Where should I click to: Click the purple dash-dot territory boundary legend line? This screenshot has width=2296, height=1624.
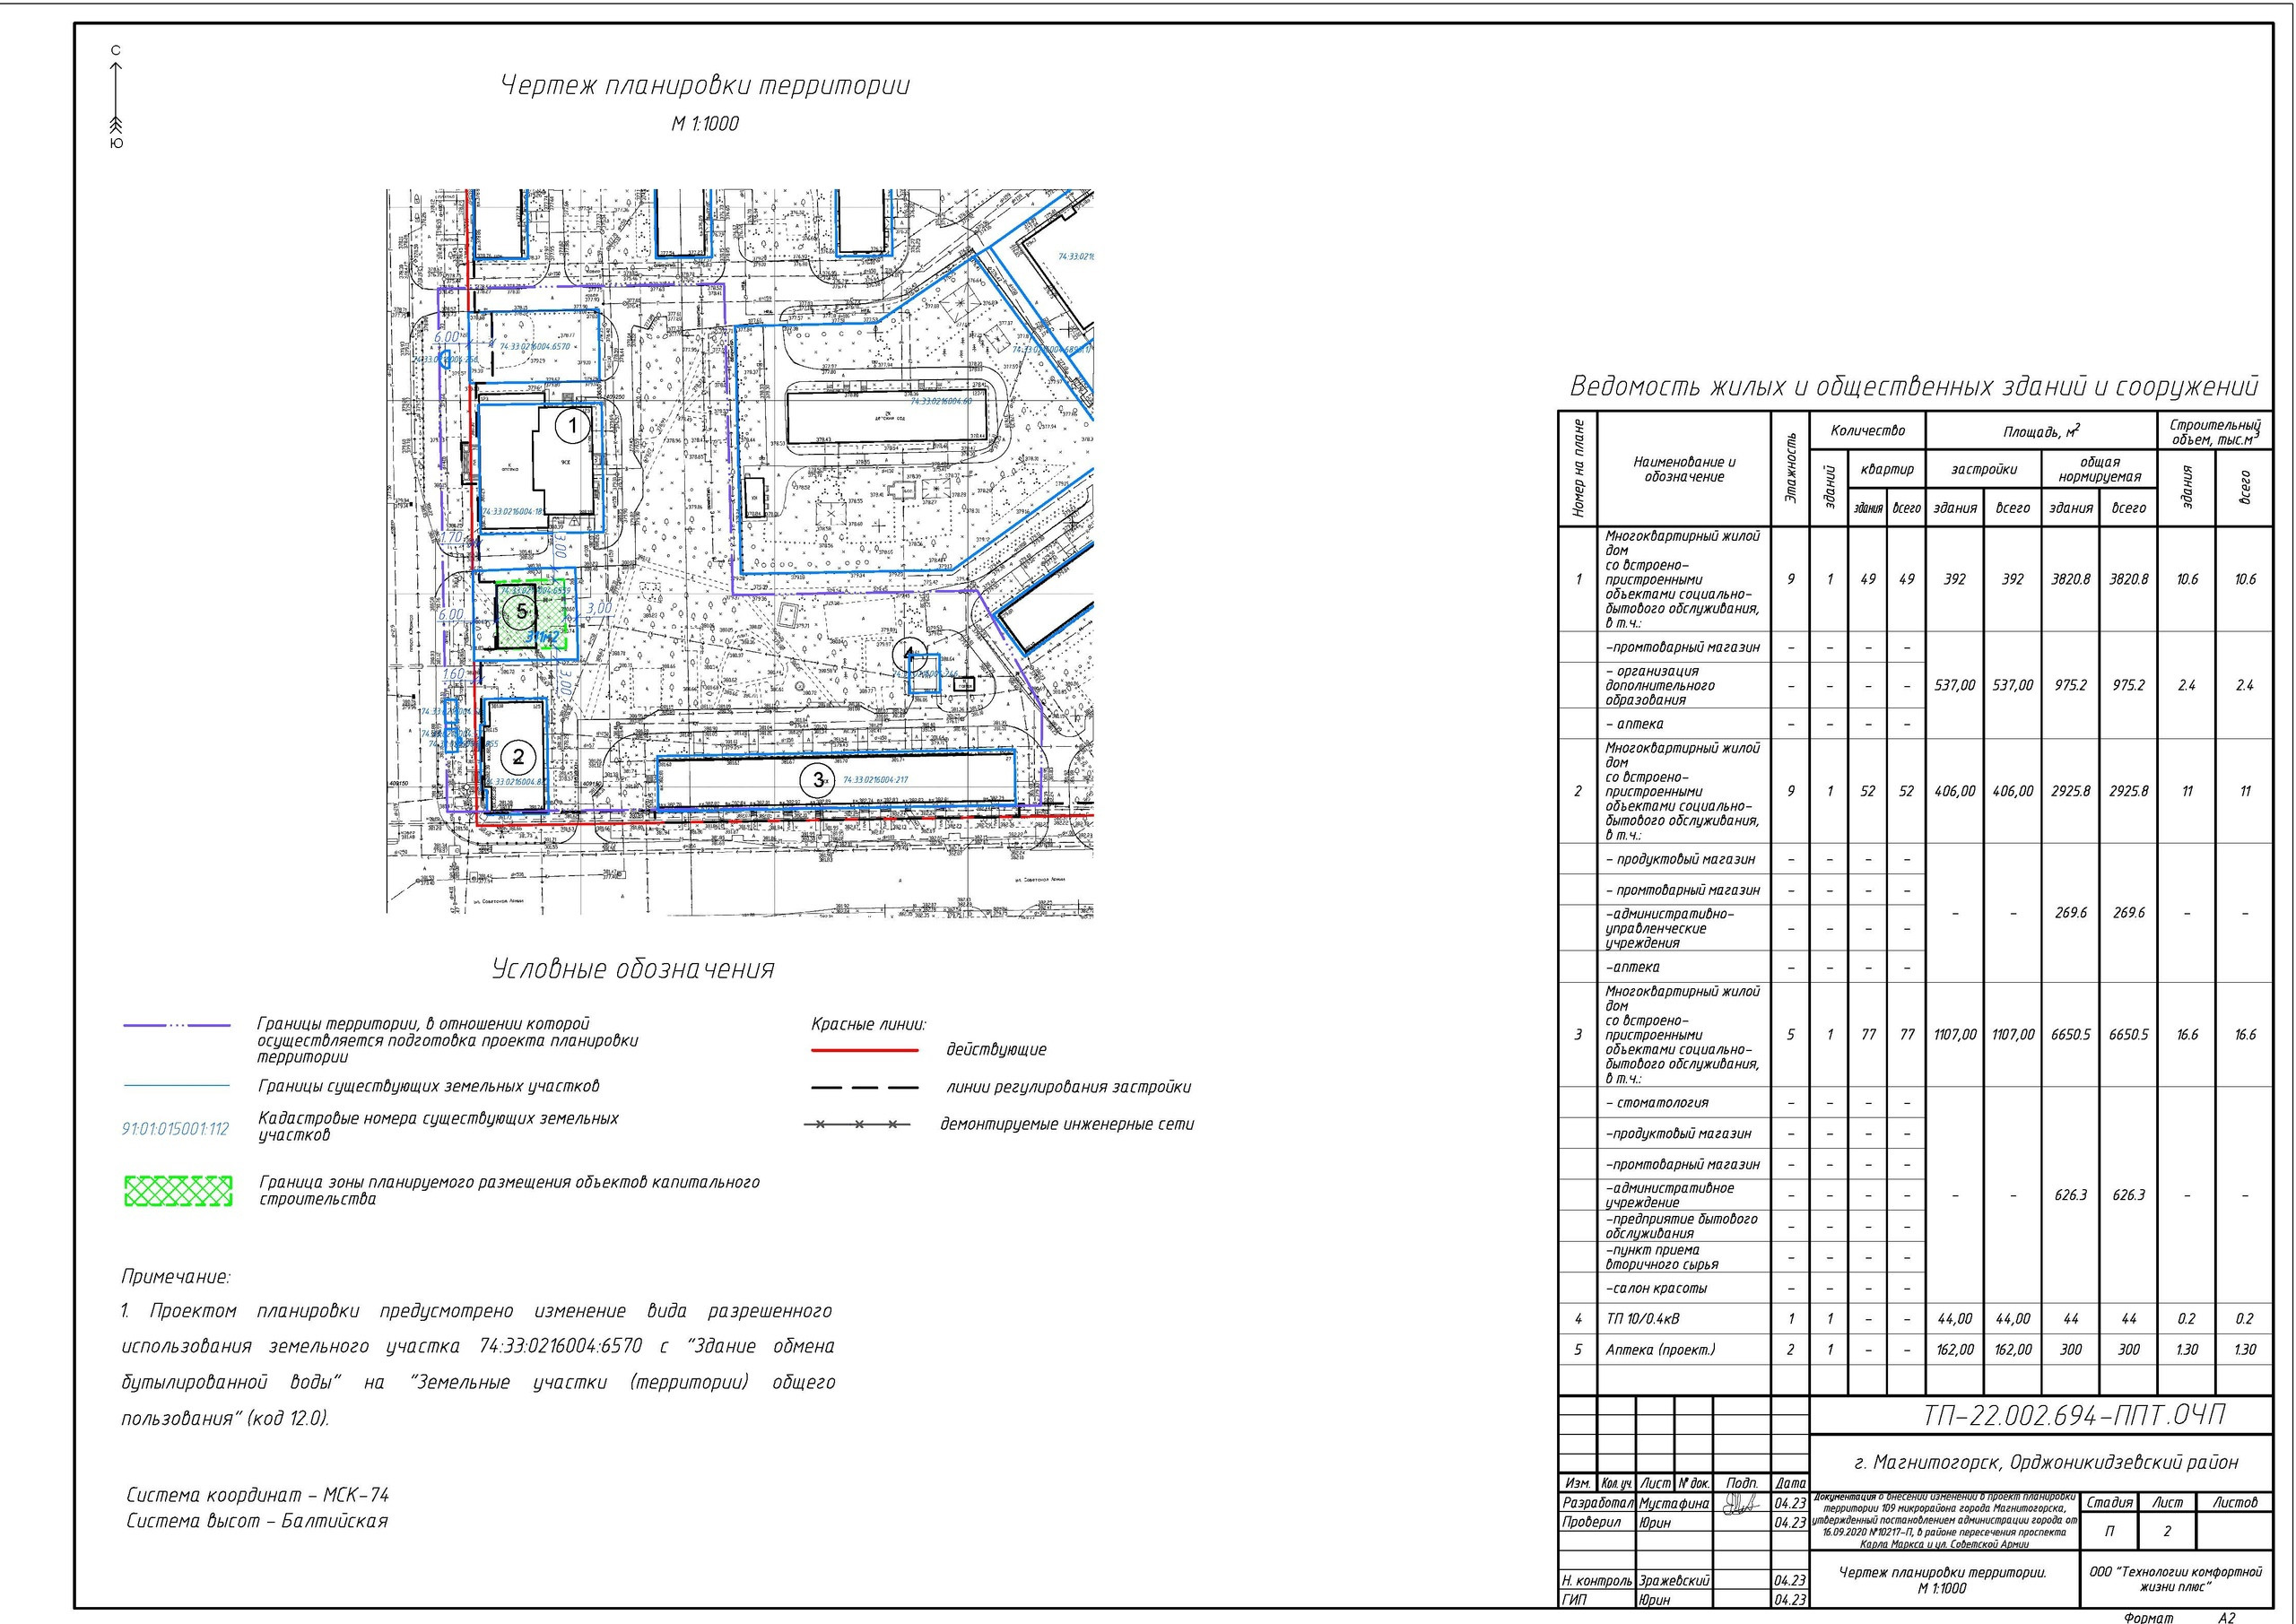click(x=176, y=1025)
